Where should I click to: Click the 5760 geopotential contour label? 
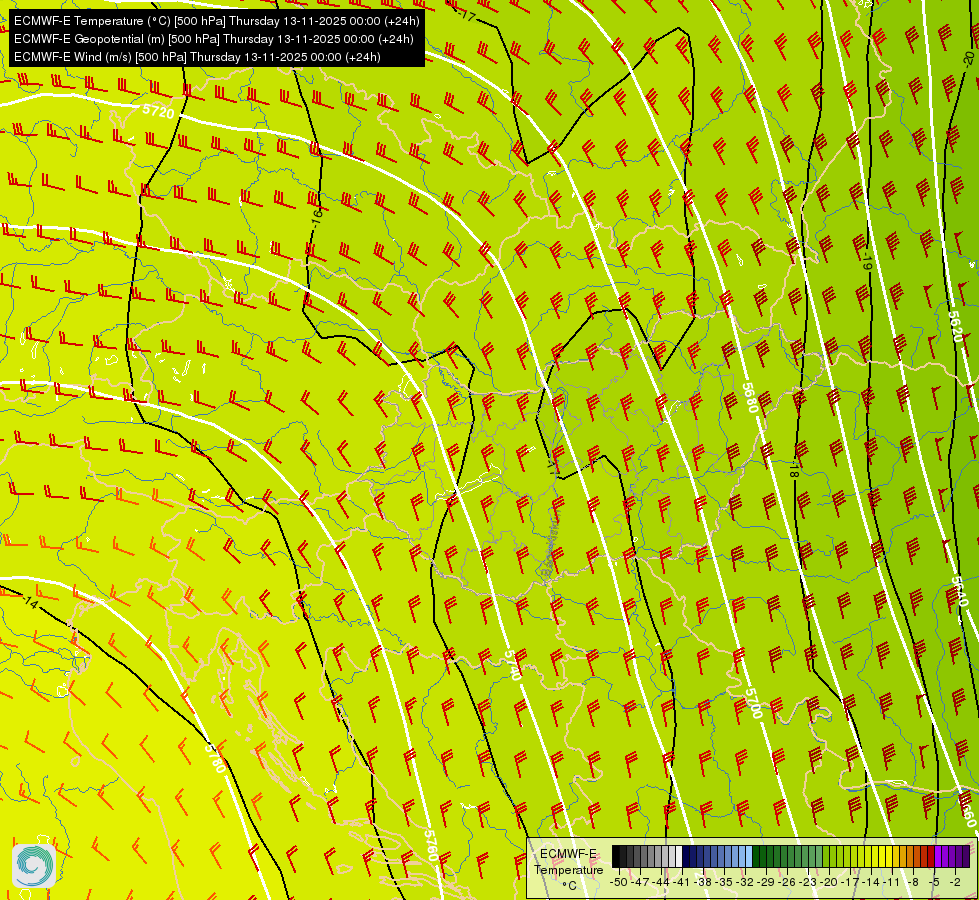[431, 845]
